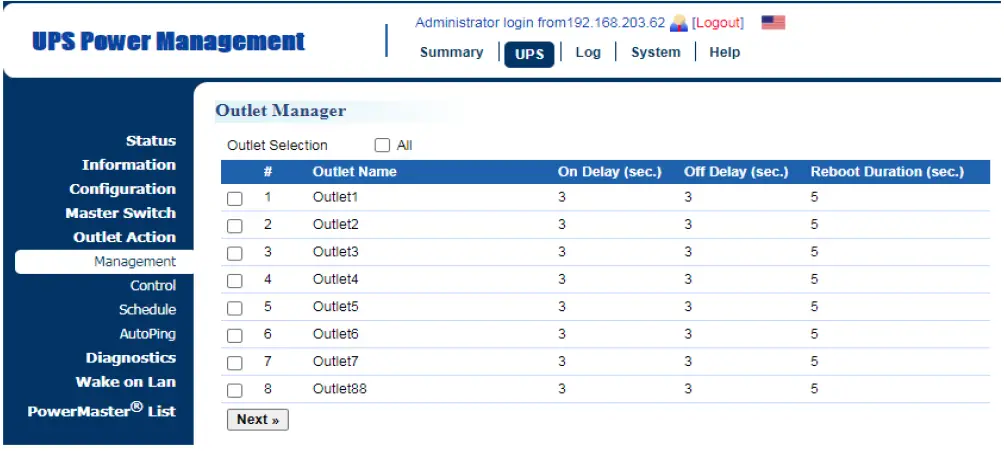The height and width of the screenshot is (451, 1004).
Task: Click the Outlet5 name text
Action: point(335,307)
